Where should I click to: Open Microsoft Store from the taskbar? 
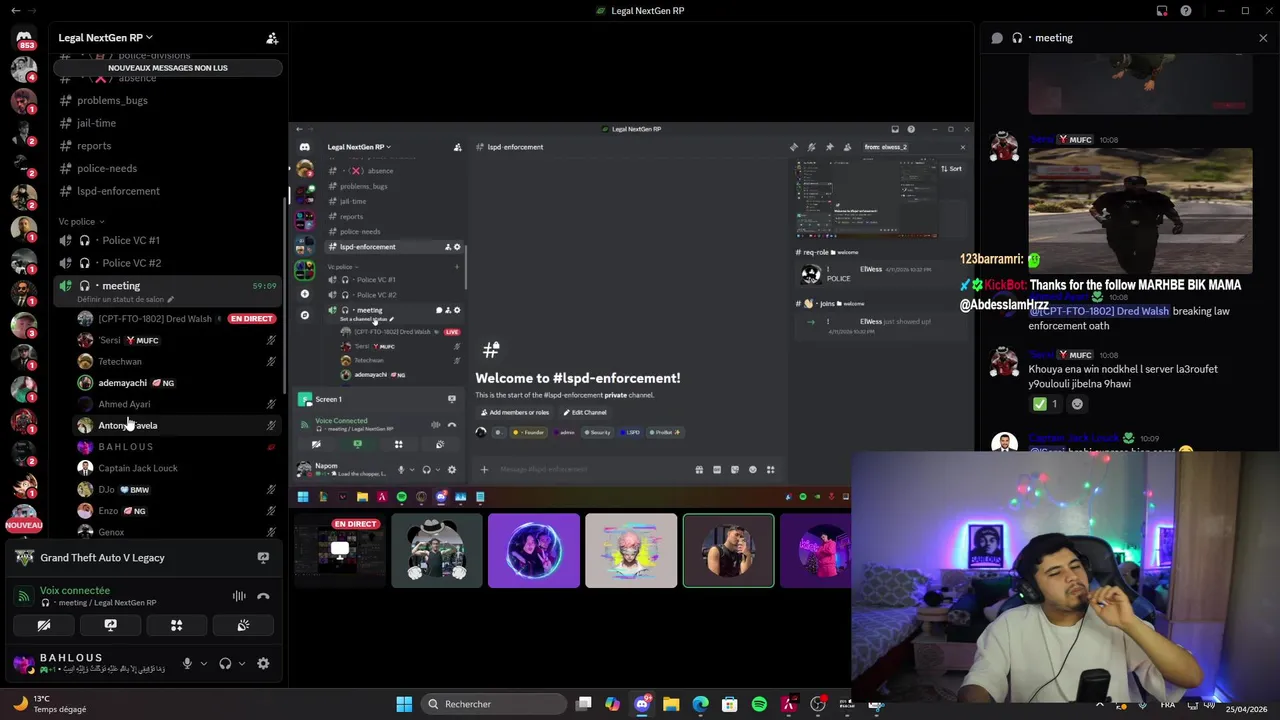[x=730, y=704]
